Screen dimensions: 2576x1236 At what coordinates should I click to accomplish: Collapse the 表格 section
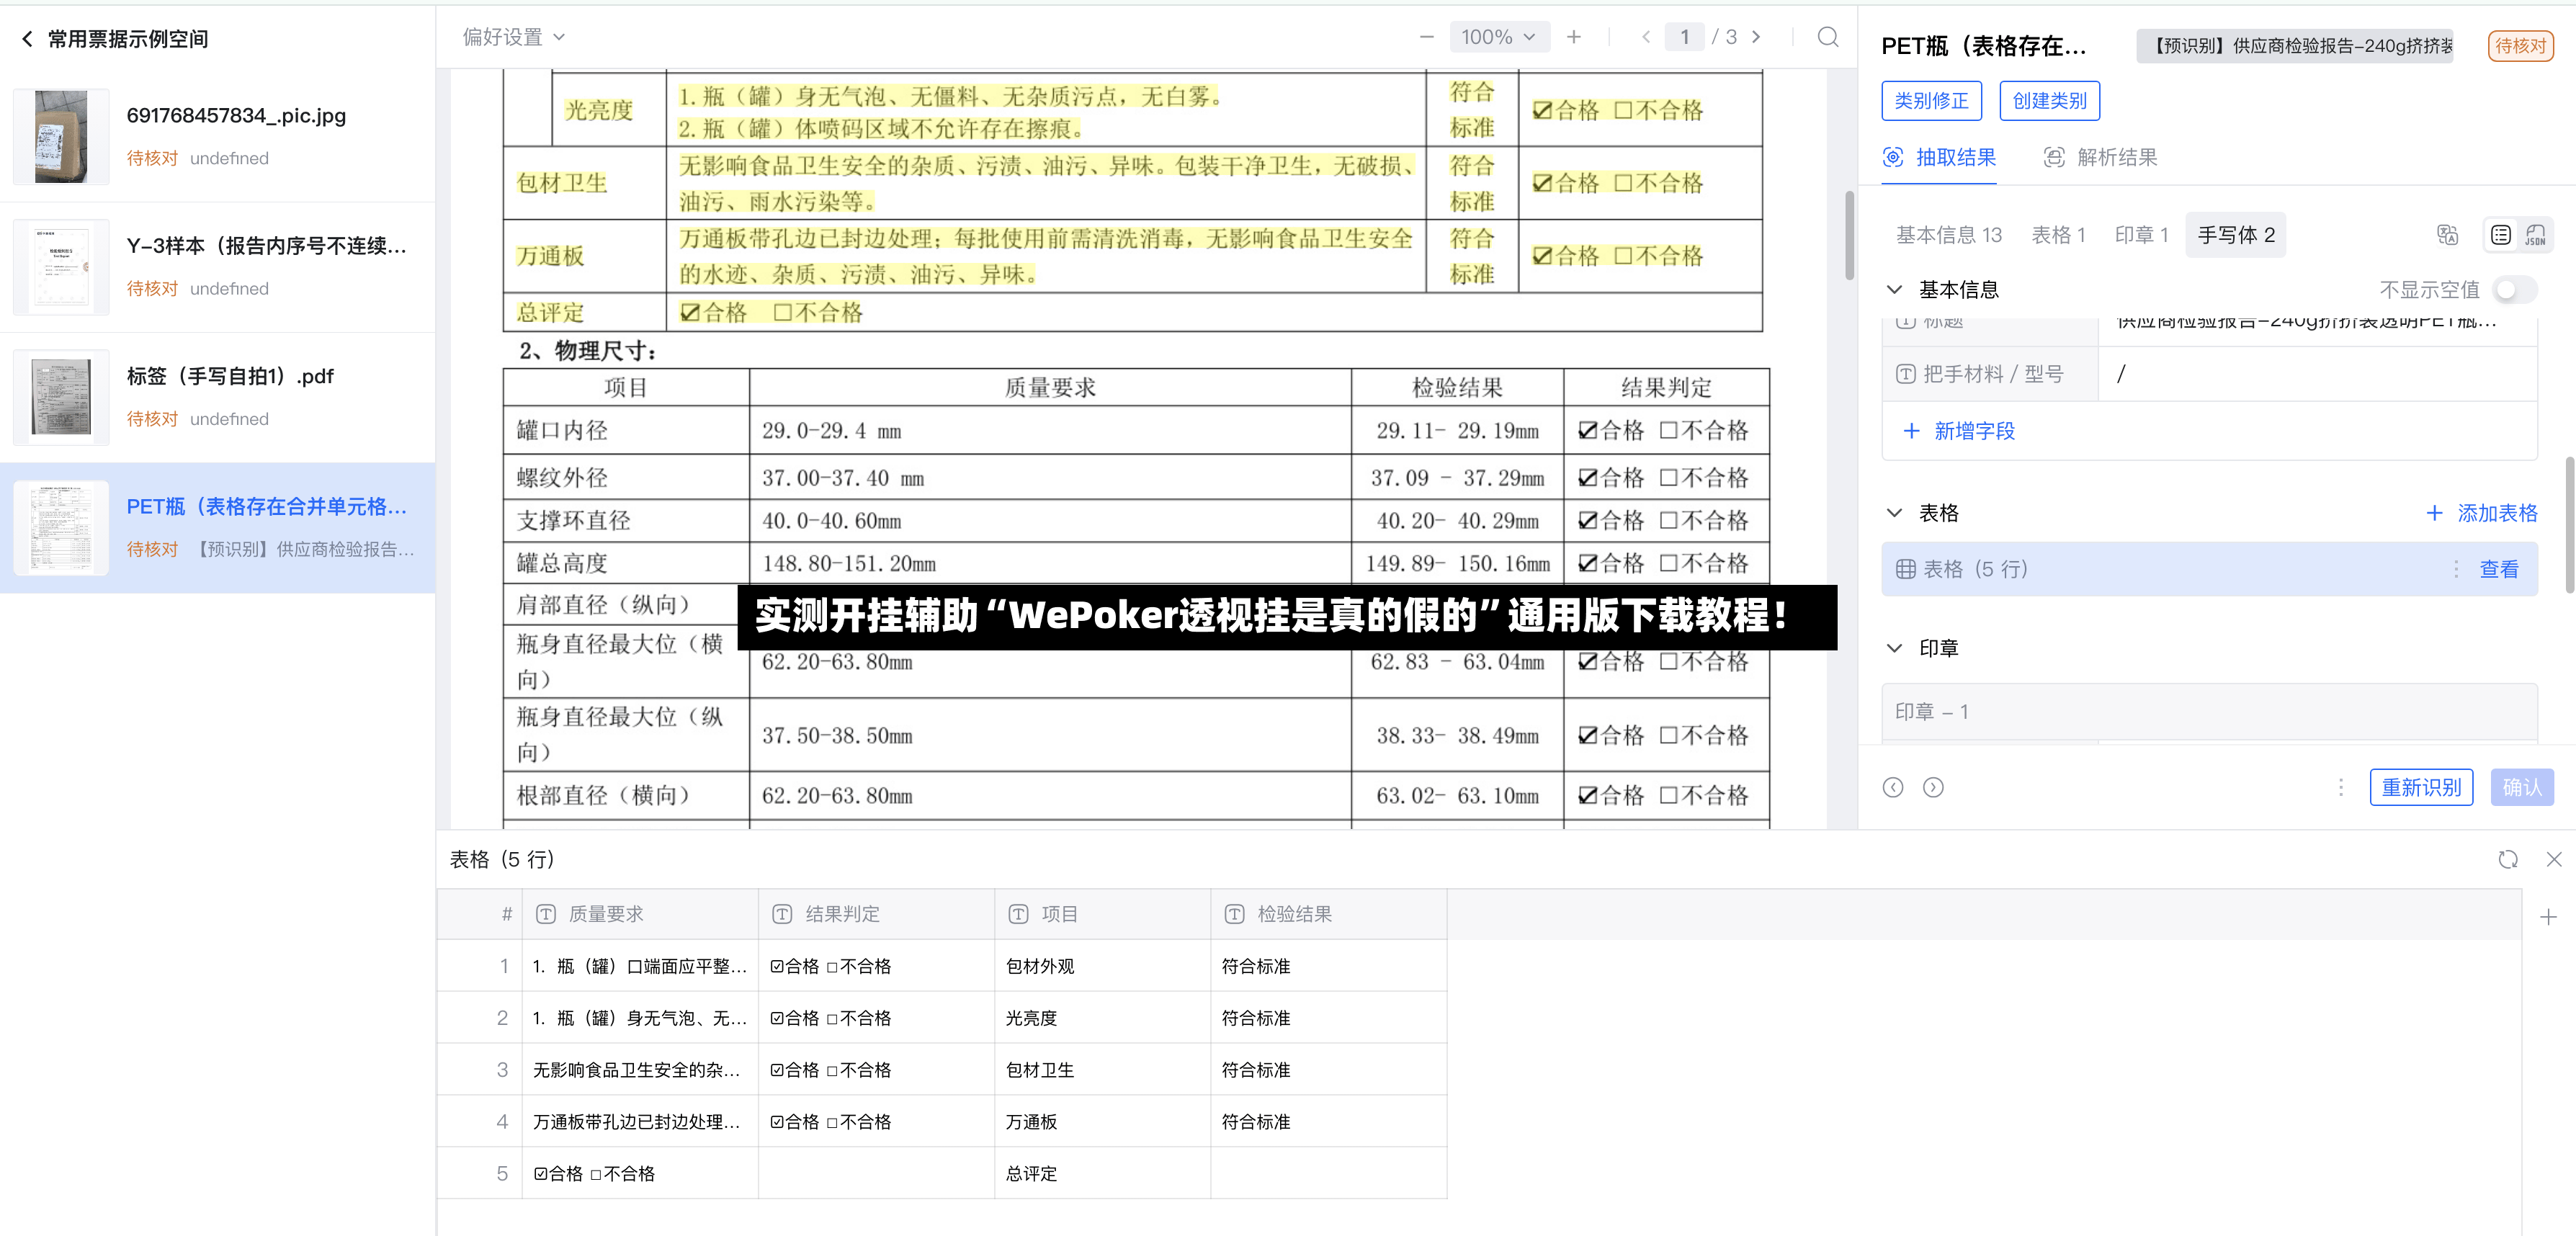pos(1894,513)
